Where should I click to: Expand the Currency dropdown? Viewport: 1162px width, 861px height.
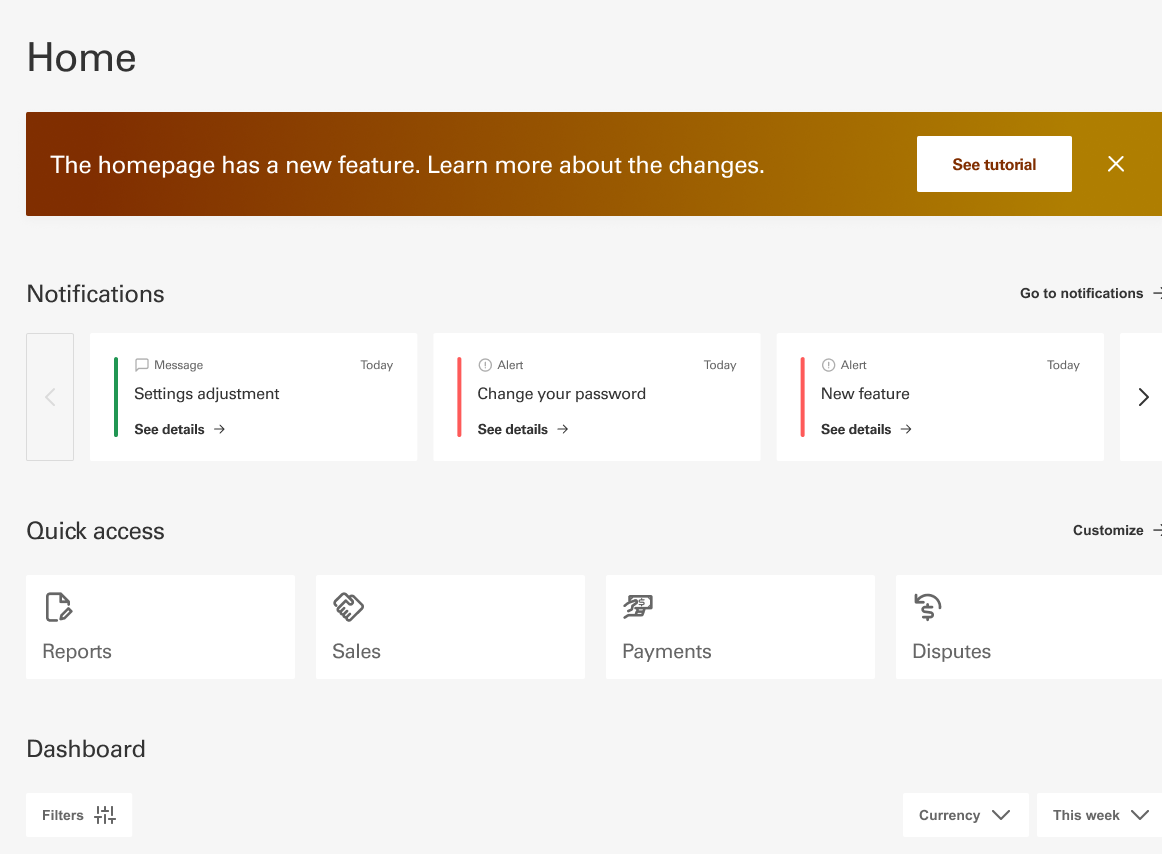964,815
